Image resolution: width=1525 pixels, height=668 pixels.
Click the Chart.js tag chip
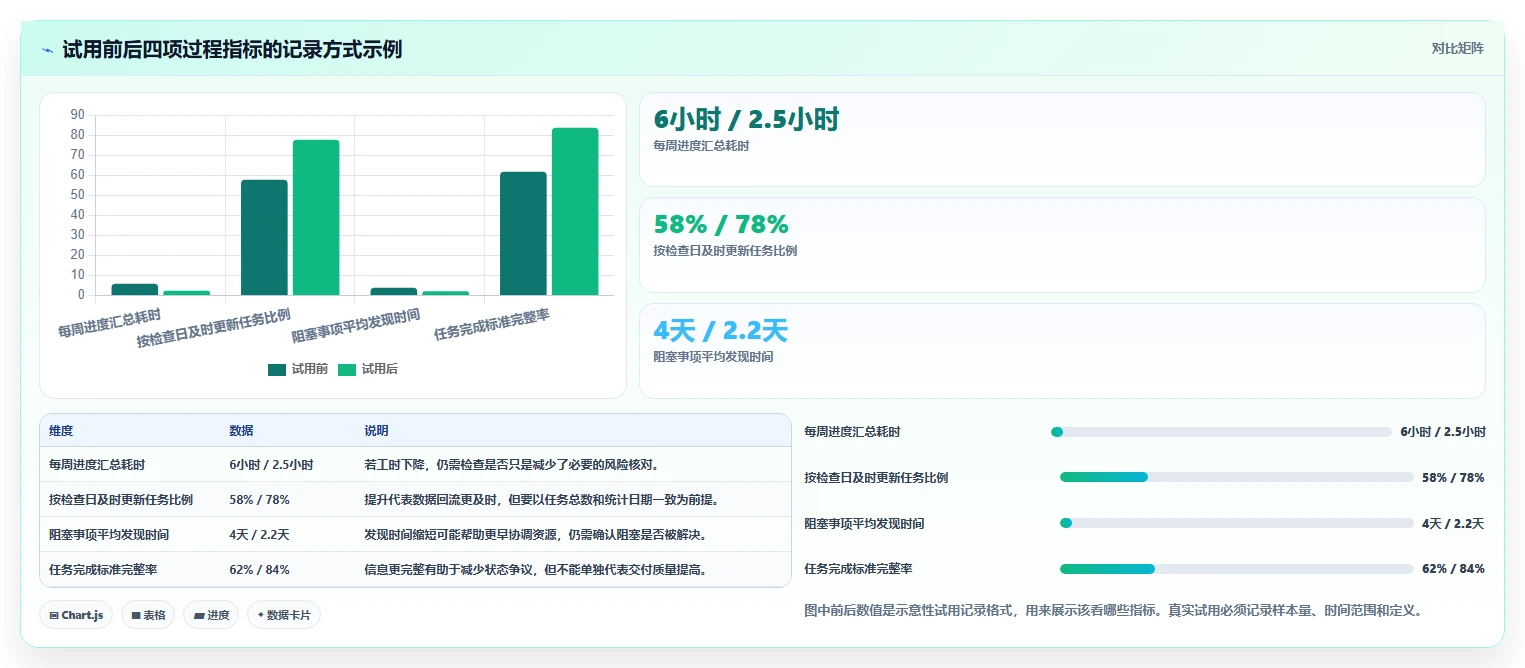coord(77,615)
